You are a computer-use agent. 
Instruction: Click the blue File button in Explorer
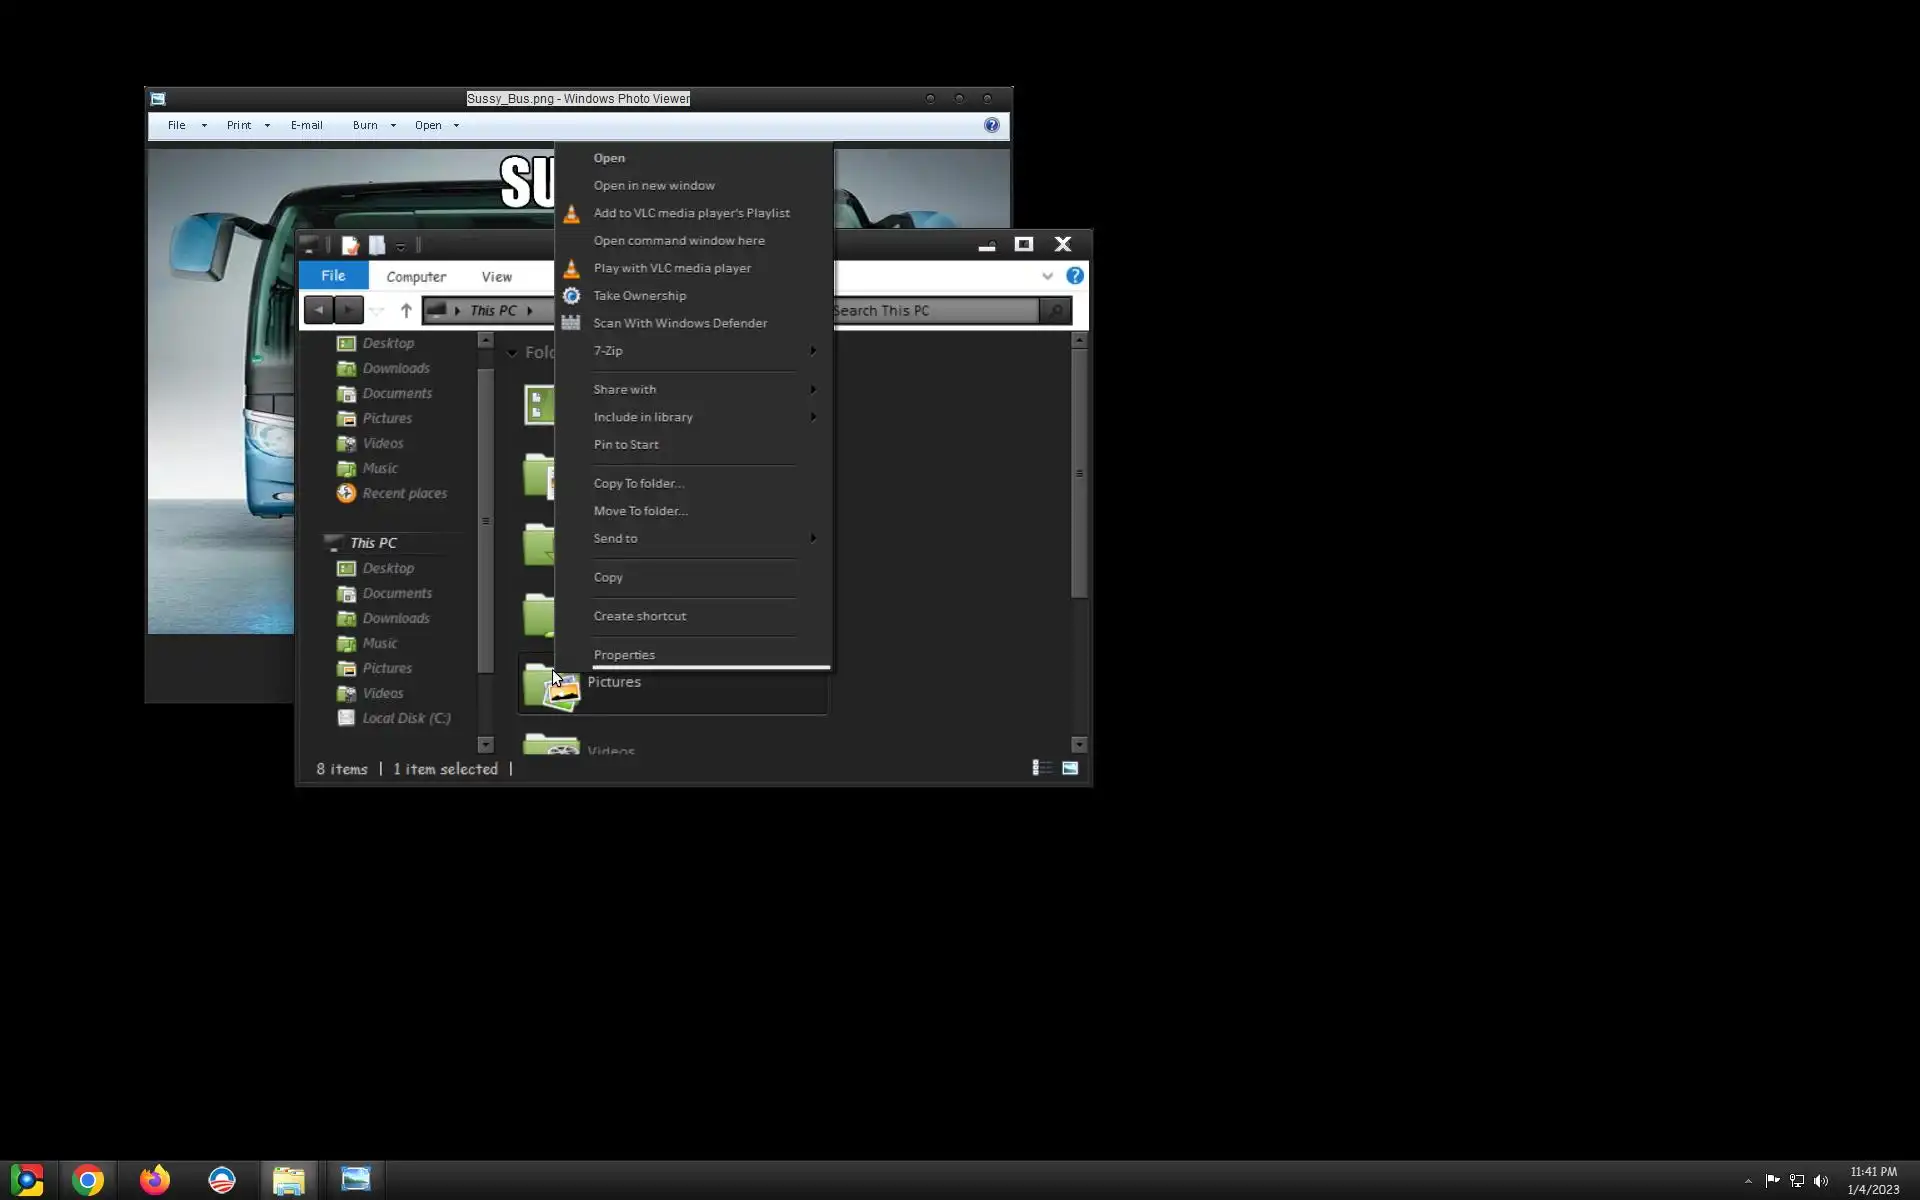(x=333, y=276)
